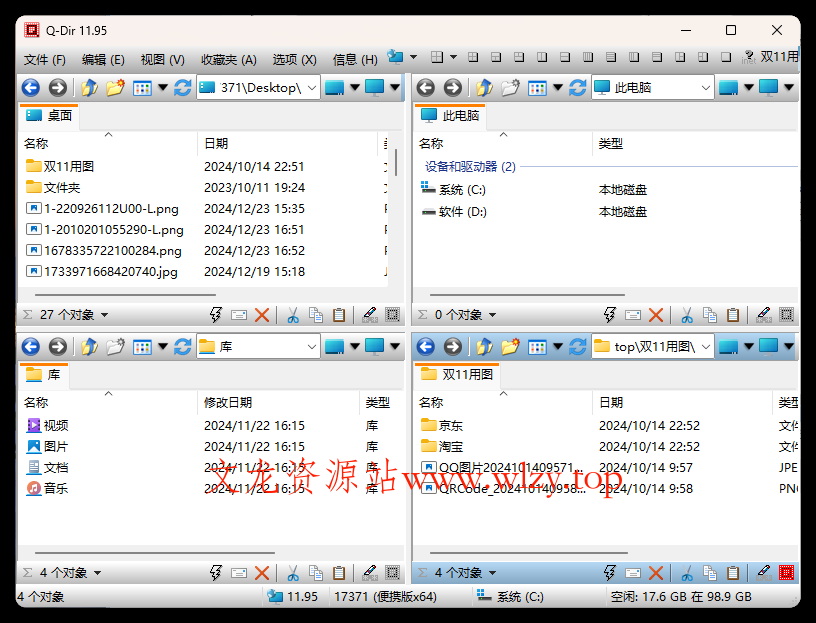Navigate up one folder level
This screenshot has width=816, height=623.
pyautogui.click(x=88, y=88)
